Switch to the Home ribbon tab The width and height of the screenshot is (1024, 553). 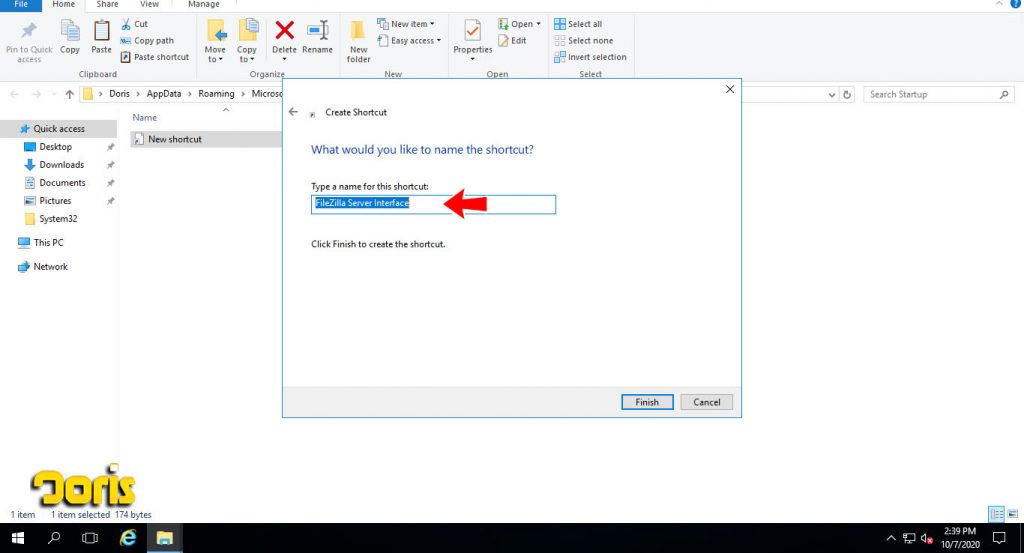click(63, 5)
